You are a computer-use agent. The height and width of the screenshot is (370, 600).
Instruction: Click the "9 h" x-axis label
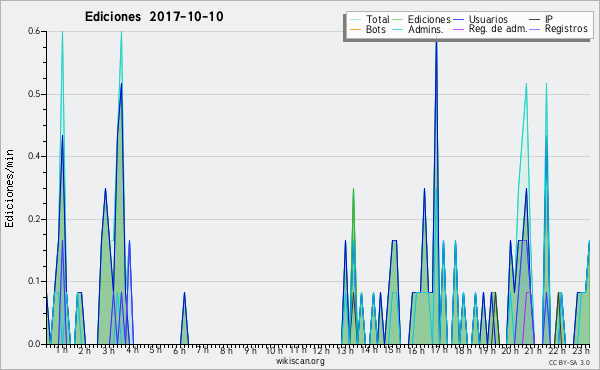pyautogui.click(x=251, y=350)
